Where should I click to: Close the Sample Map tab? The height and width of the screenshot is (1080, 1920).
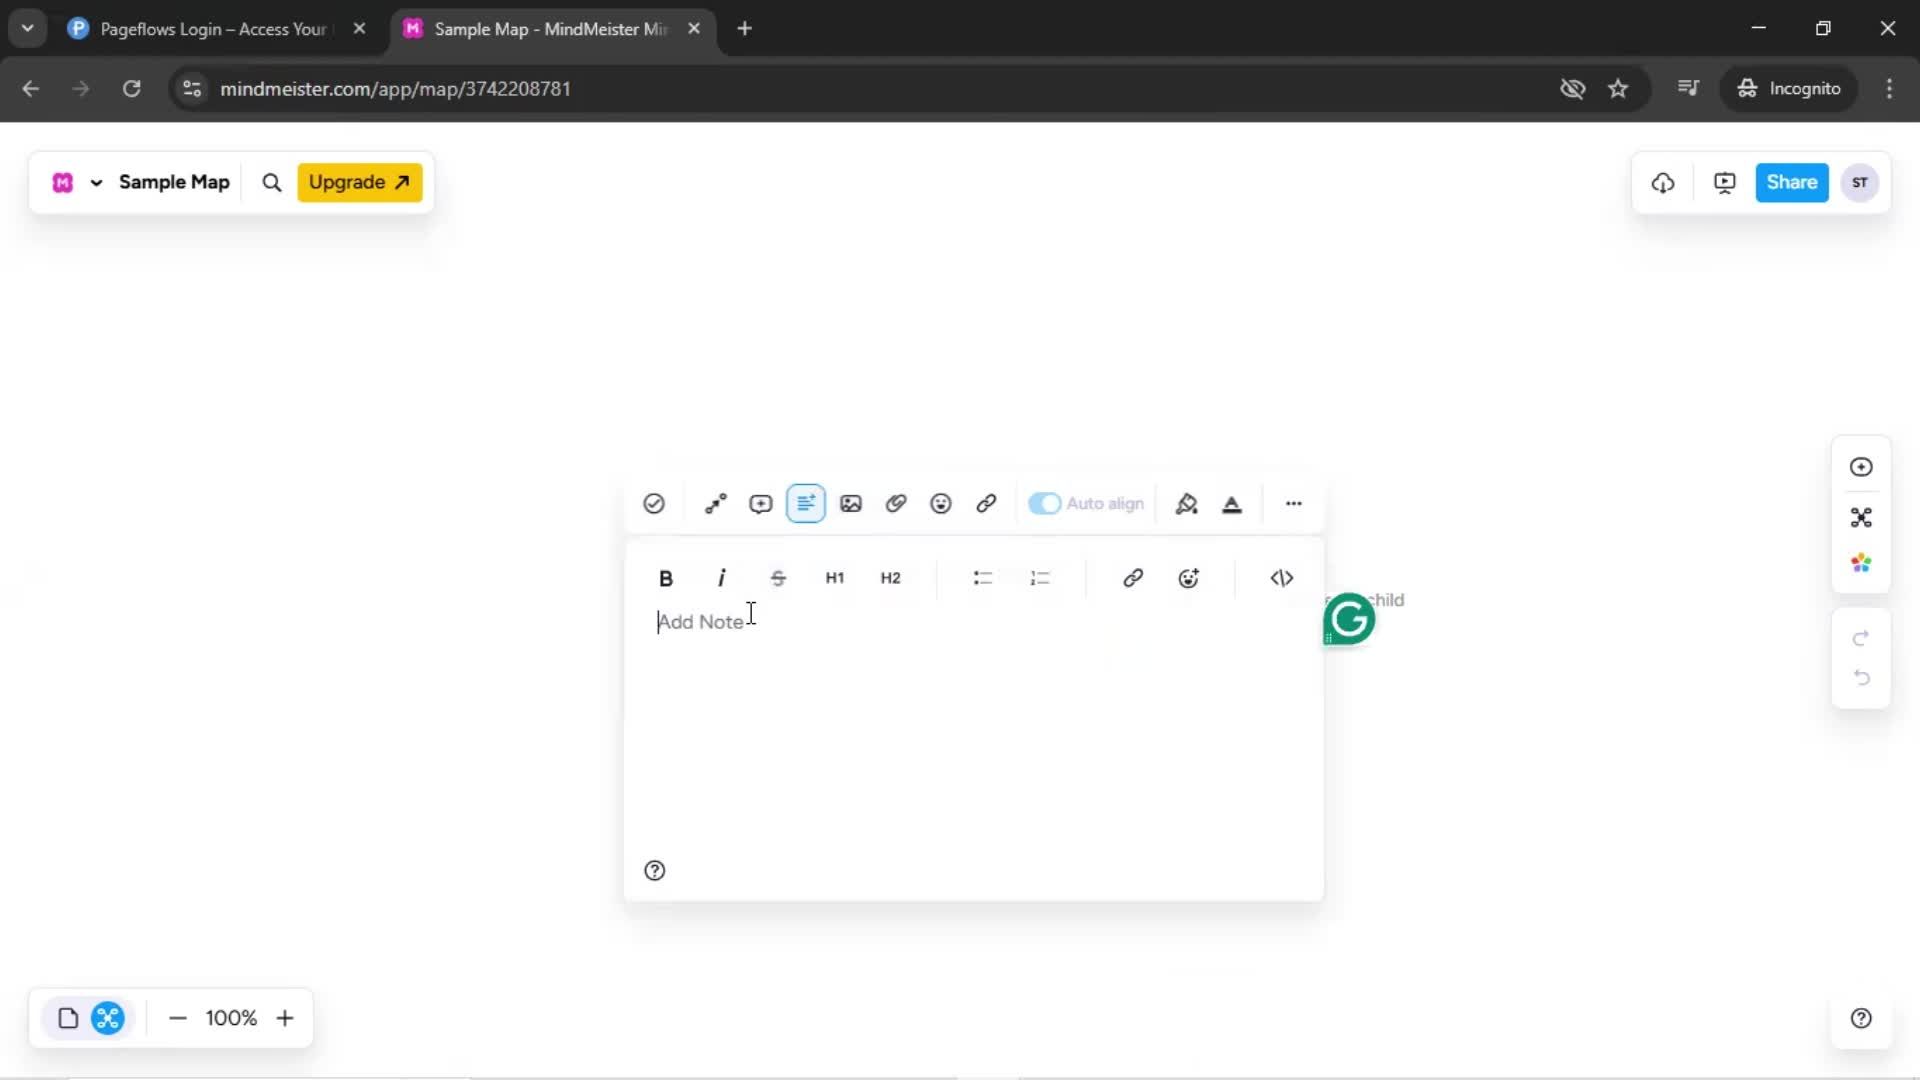[694, 29]
